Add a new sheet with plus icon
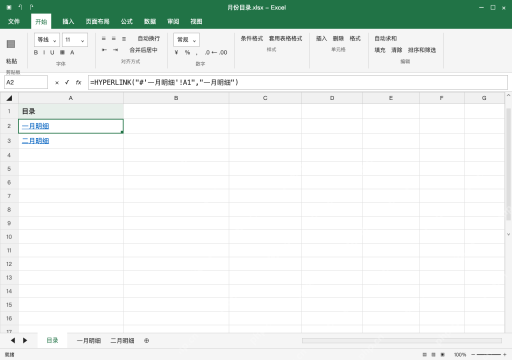The height and width of the screenshot is (360, 512). click(147, 341)
